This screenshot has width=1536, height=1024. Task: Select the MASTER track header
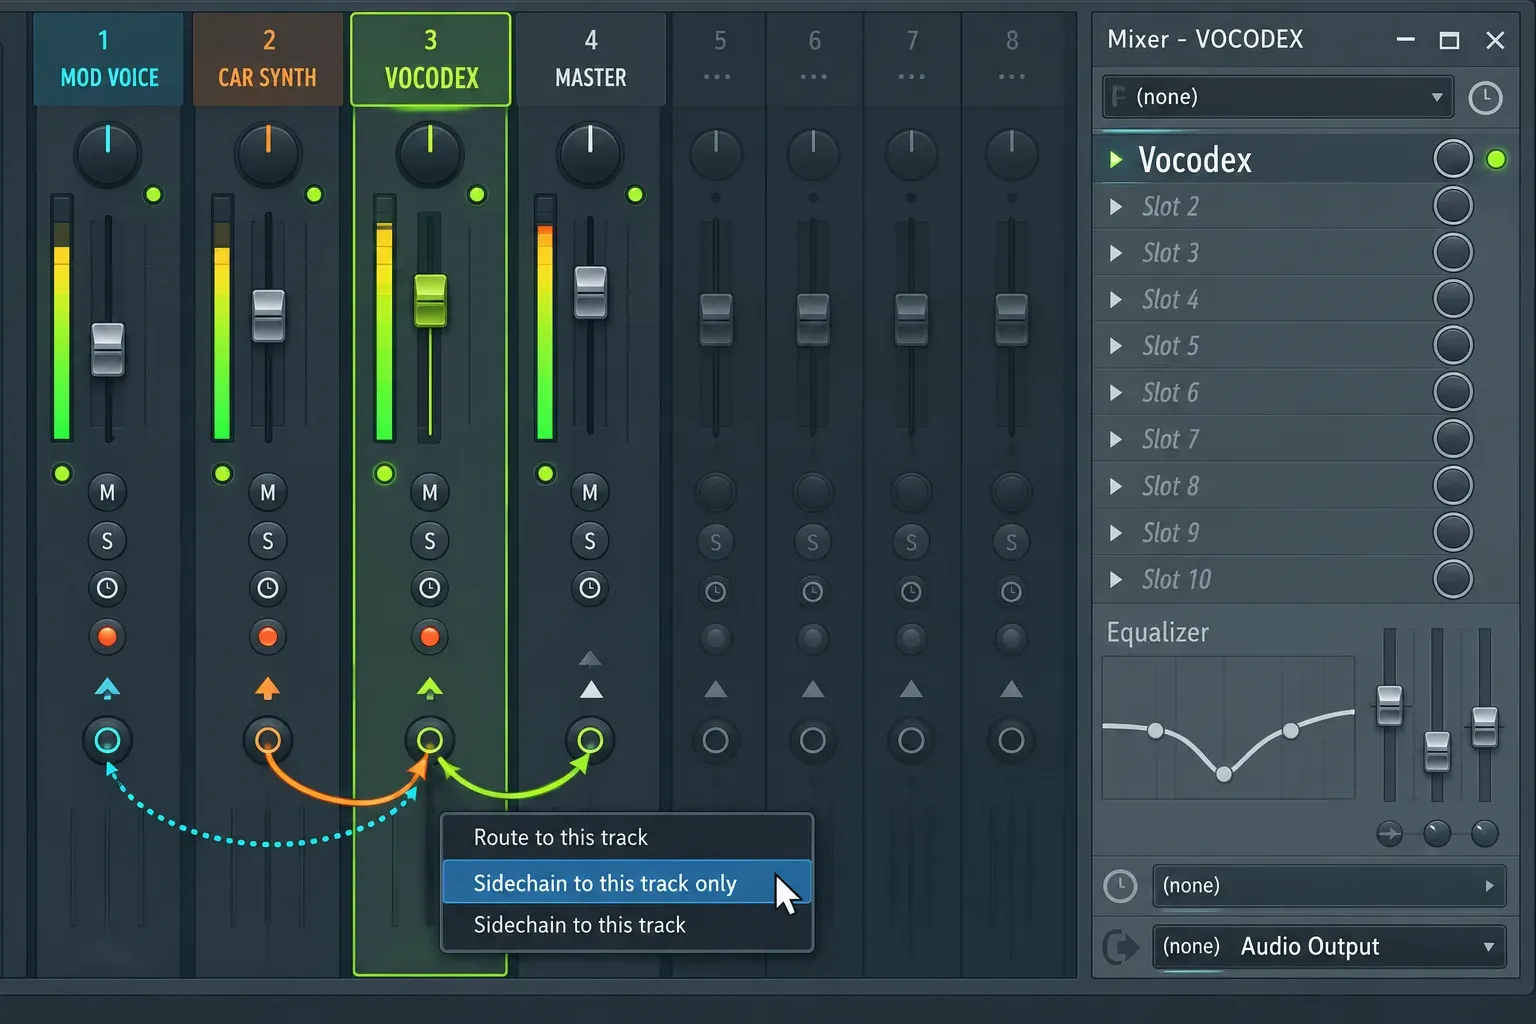(x=591, y=59)
